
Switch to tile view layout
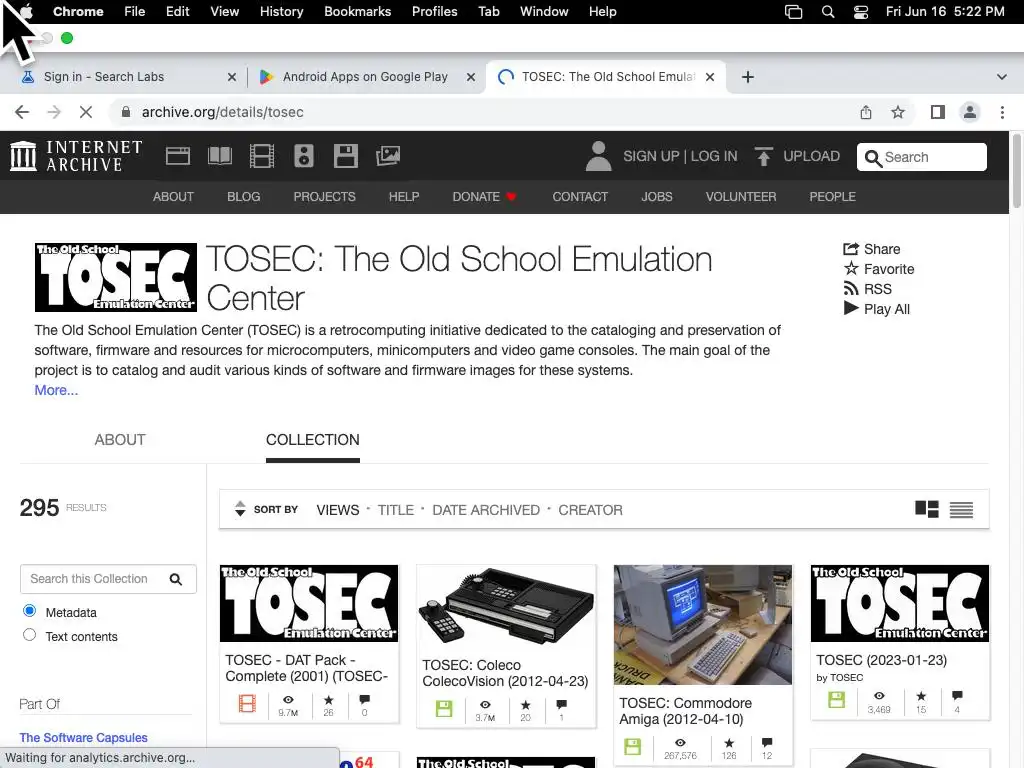[x=927, y=509]
